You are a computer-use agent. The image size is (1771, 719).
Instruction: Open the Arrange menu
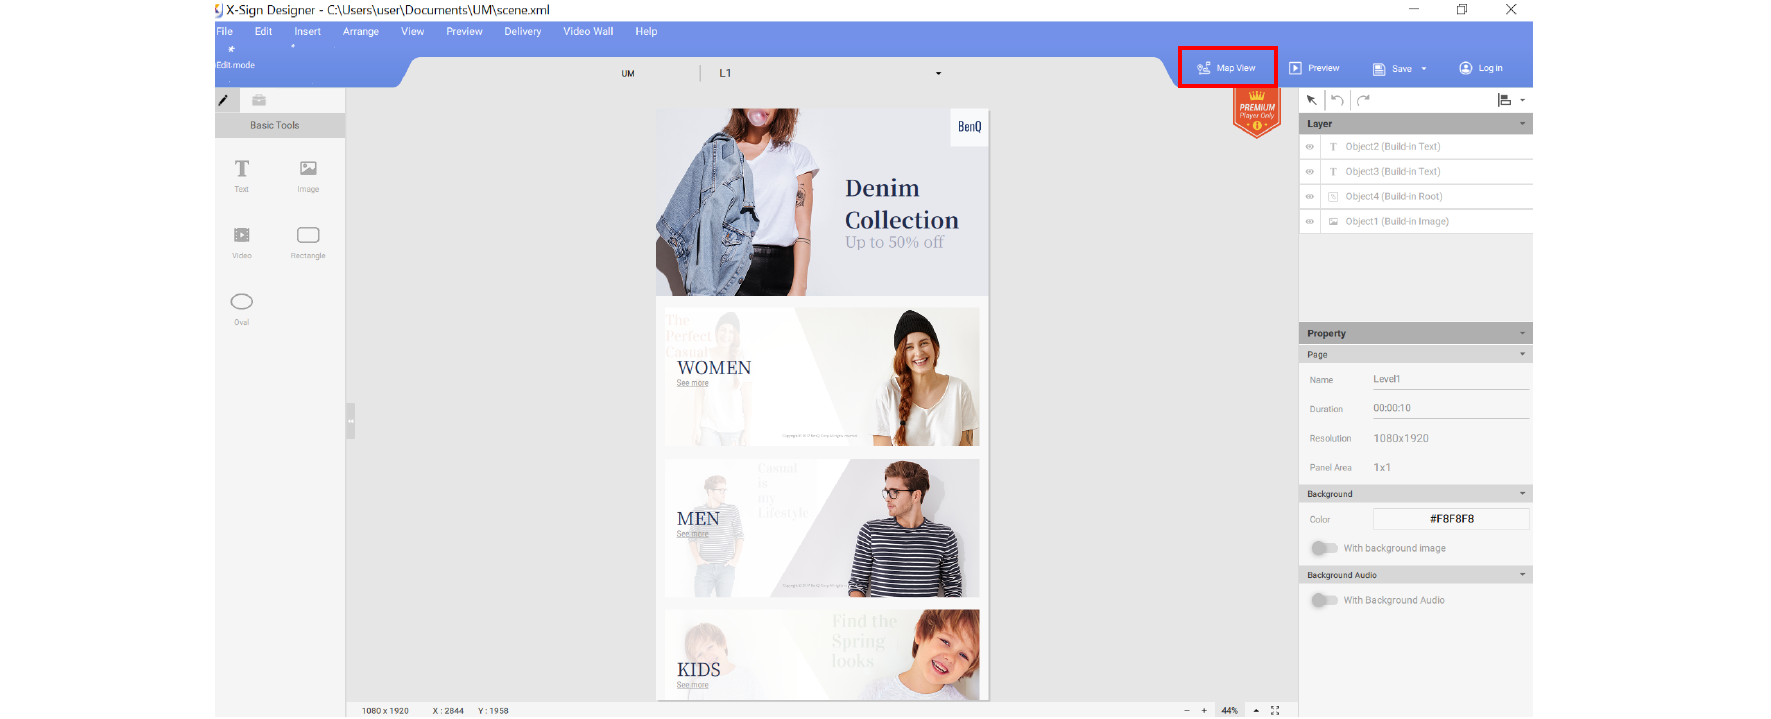360,32
